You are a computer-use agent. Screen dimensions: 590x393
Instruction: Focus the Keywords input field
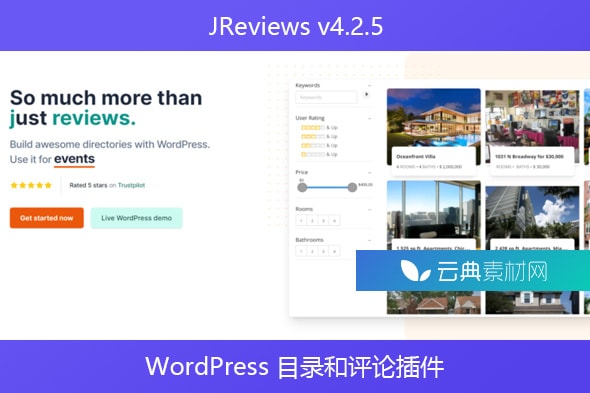coord(326,97)
